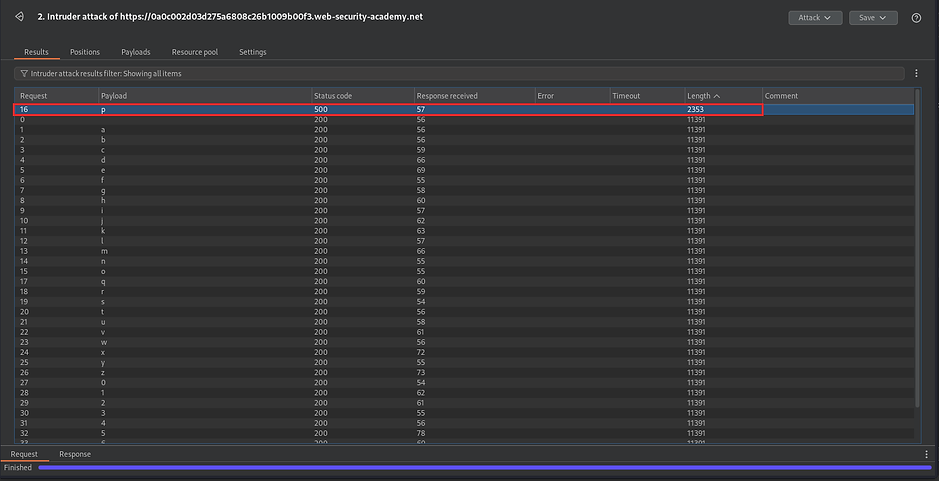Select request 25 row with payload y
939x481 pixels.
[465, 362]
